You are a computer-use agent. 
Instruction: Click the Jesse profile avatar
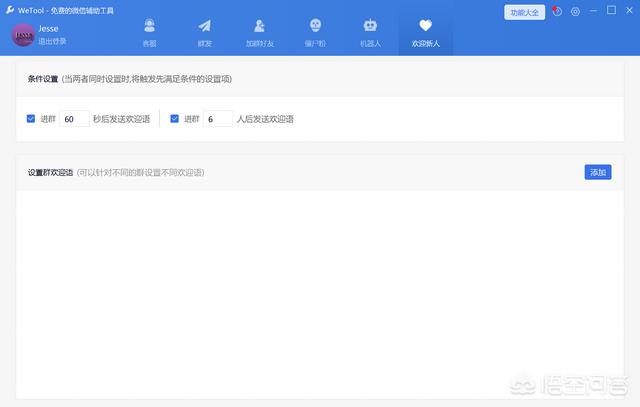(23, 35)
